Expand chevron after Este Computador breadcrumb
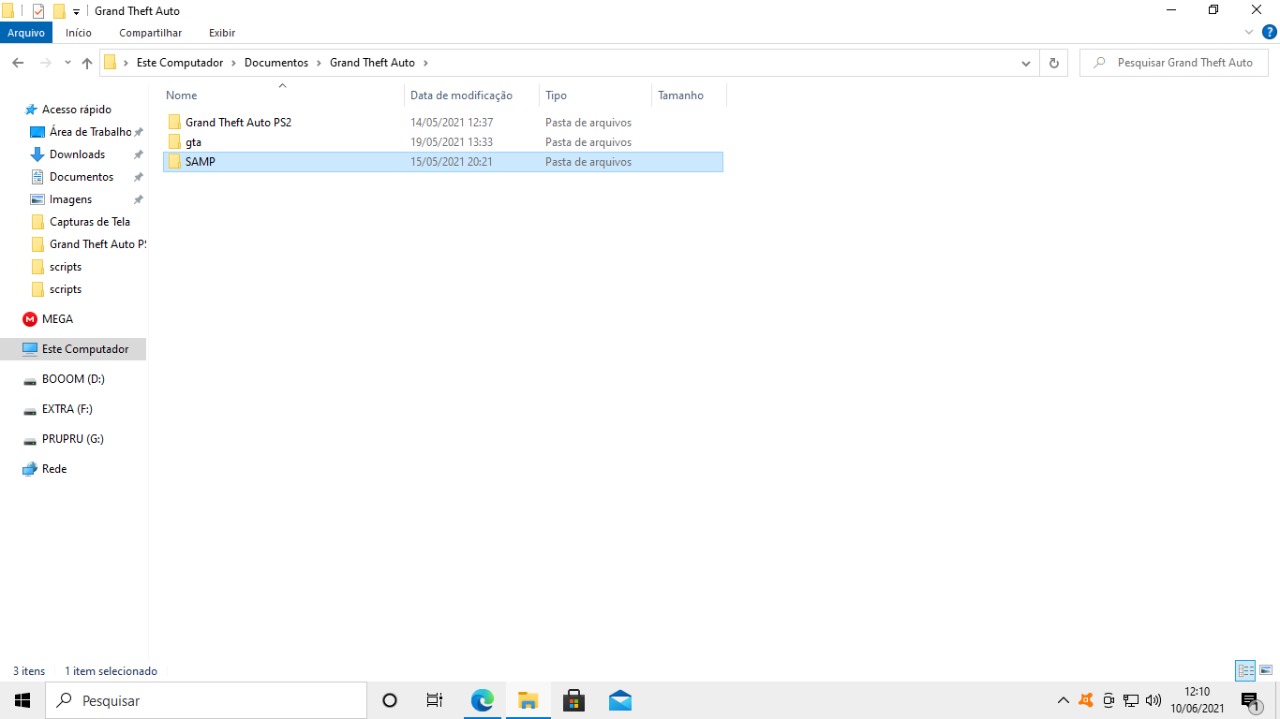Image resolution: width=1280 pixels, height=719 pixels. tap(233, 62)
